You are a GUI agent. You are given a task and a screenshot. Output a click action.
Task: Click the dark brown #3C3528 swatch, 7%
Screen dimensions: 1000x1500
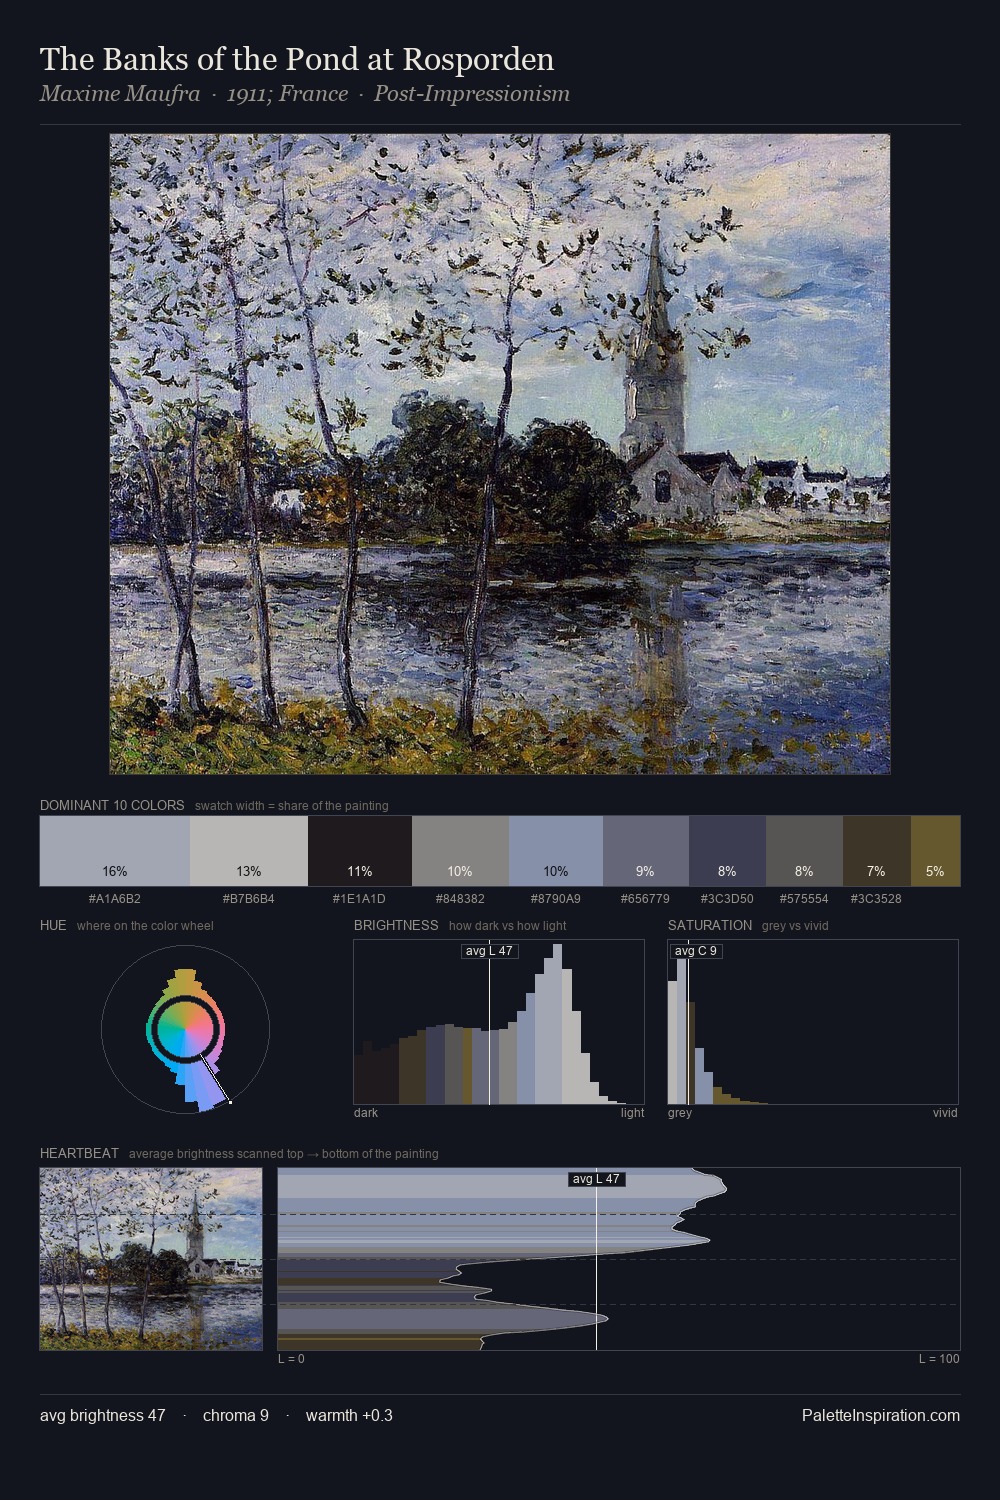(877, 851)
